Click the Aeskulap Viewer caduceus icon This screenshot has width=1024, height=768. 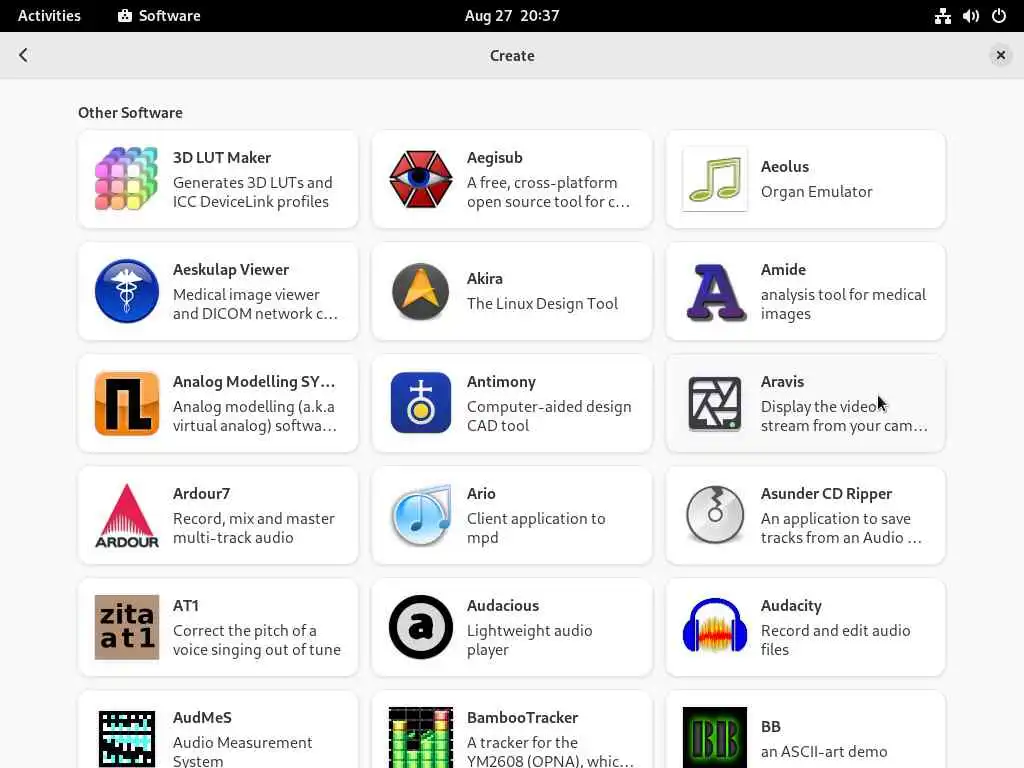[x=127, y=291]
